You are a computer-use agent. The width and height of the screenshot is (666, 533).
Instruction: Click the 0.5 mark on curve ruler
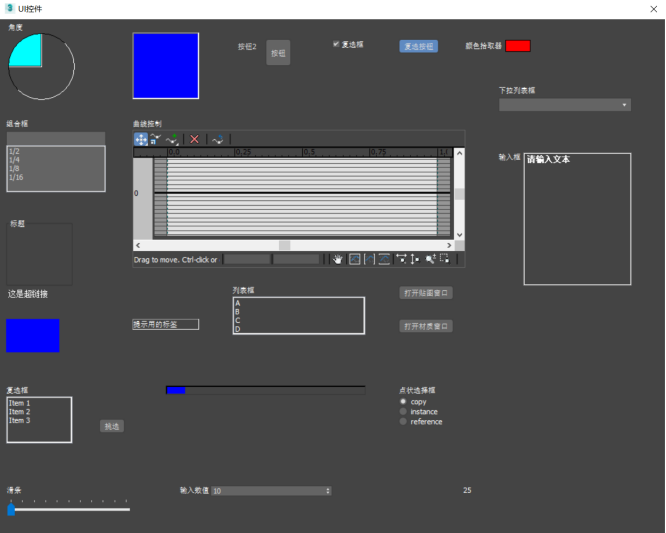[309, 152]
